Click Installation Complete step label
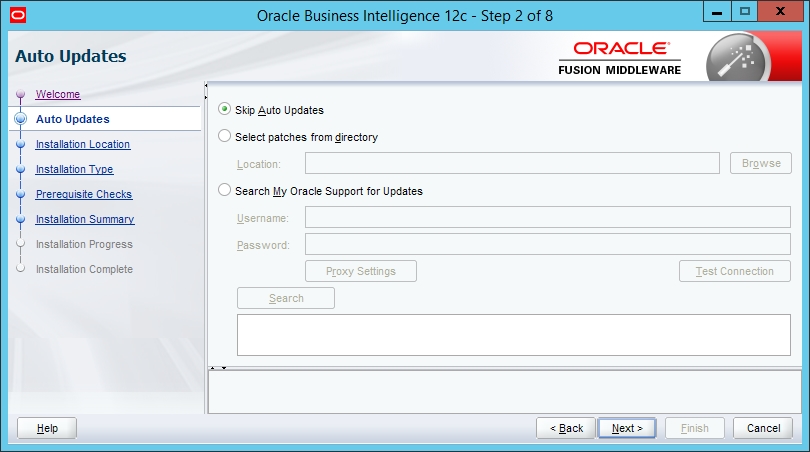810x452 pixels. (84, 269)
